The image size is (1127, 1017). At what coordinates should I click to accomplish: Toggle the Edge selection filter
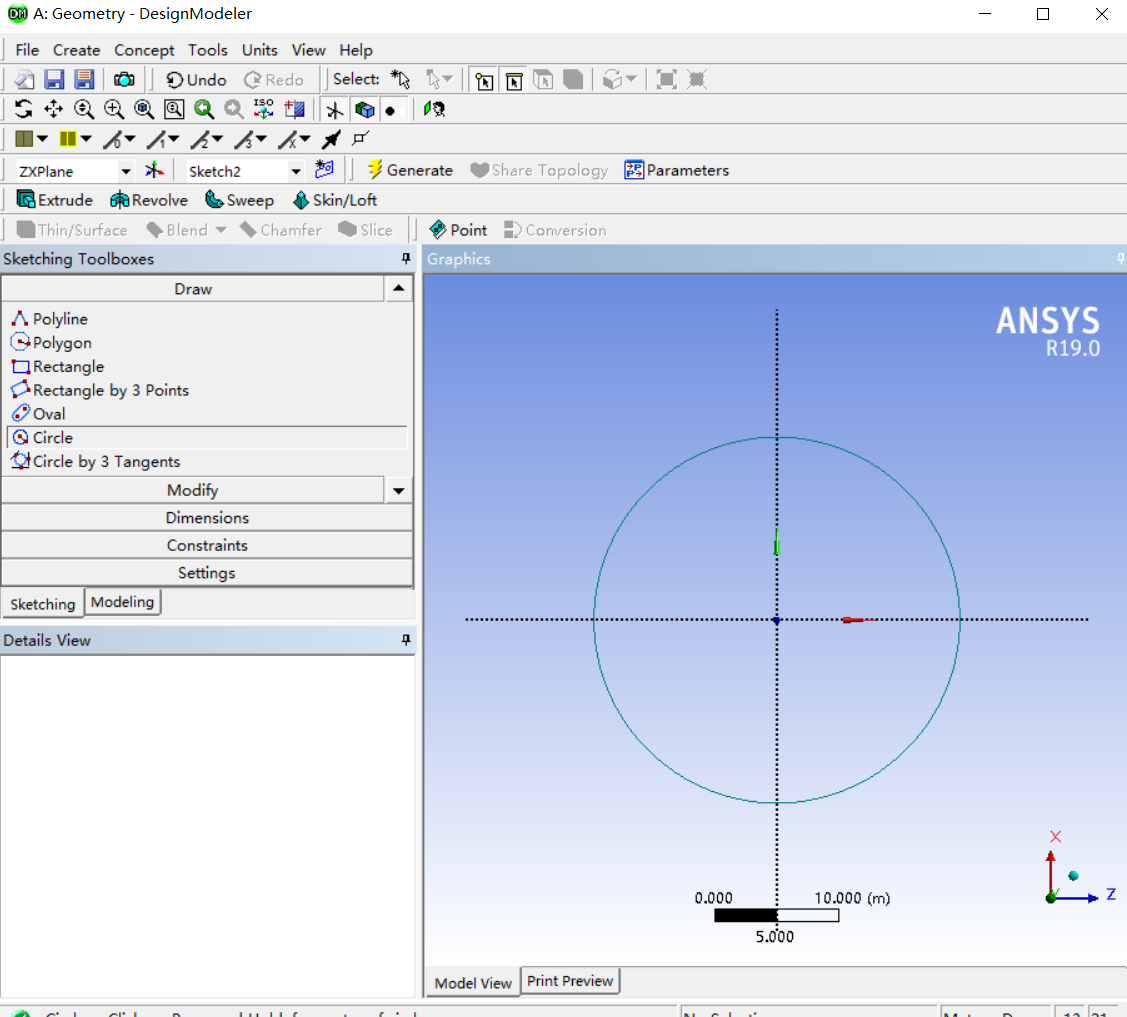514,80
